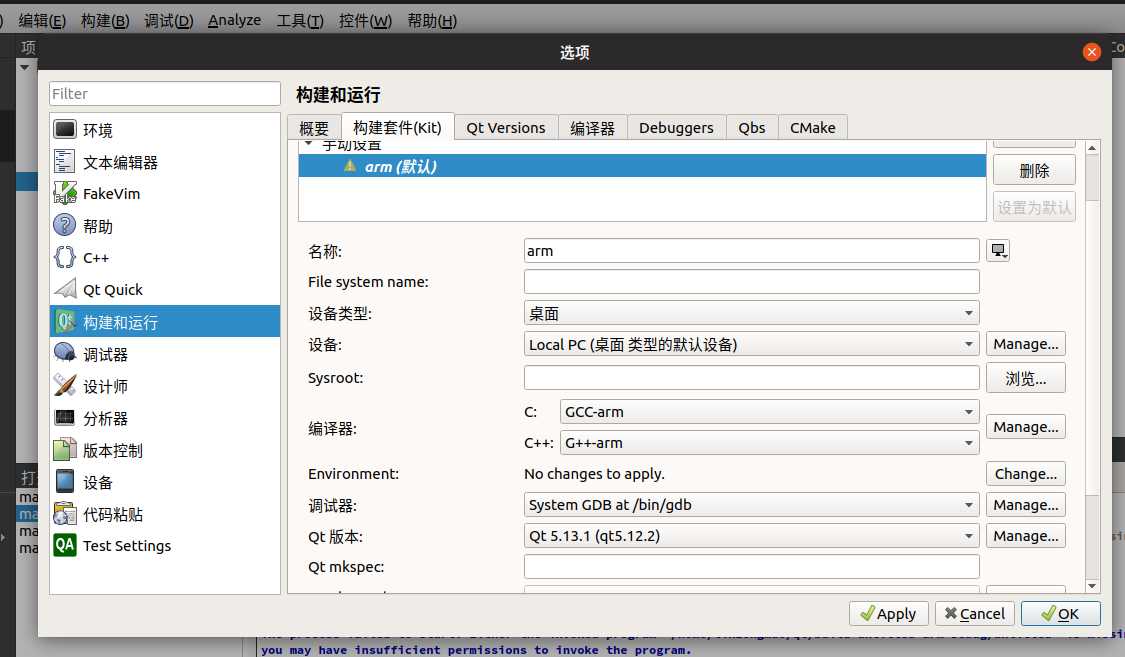This screenshot has width=1125, height=657.
Task: Open the Qt 版本 dropdown
Action: pyautogui.click(x=751, y=536)
